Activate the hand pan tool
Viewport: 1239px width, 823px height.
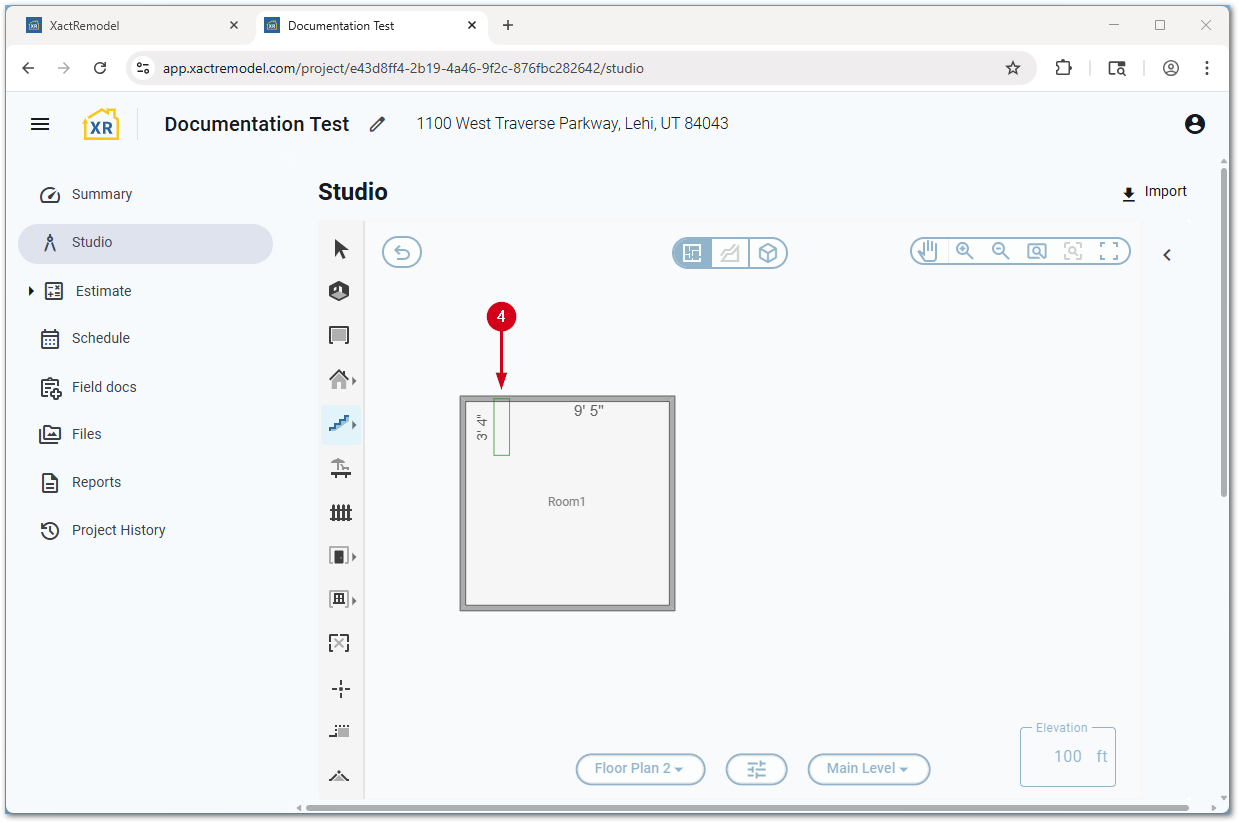(928, 251)
